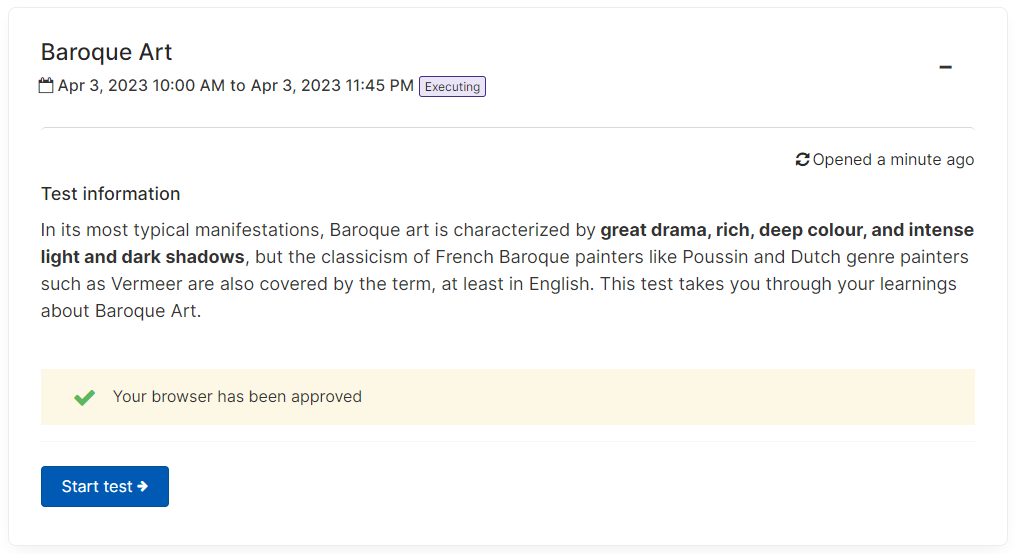Start the test with the blue button
The height and width of the screenshot is (554, 1016).
pyautogui.click(x=105, y=486)
